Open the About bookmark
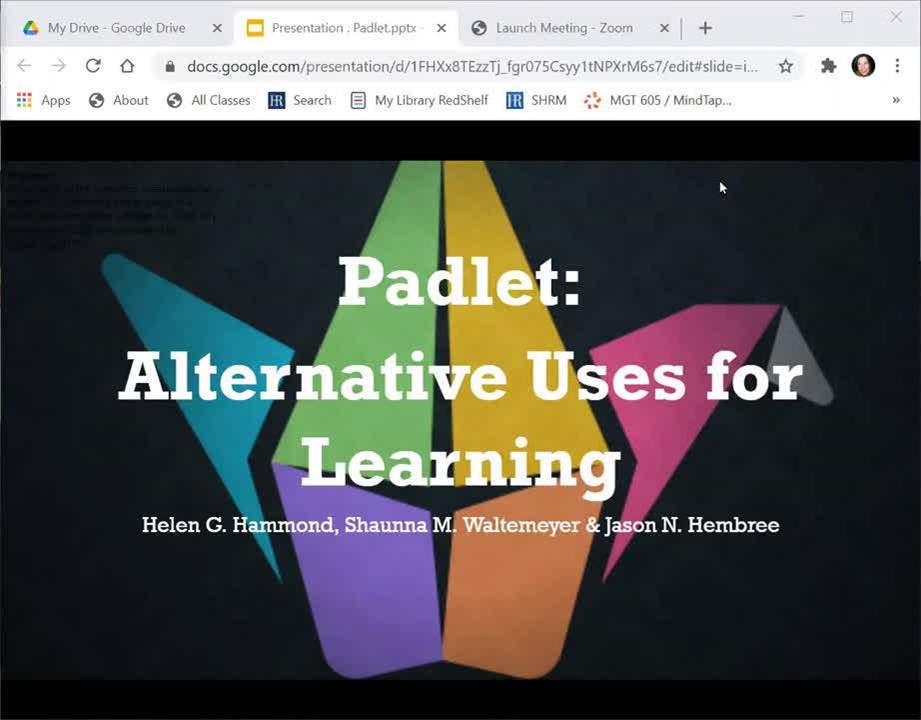 point(119,100)
